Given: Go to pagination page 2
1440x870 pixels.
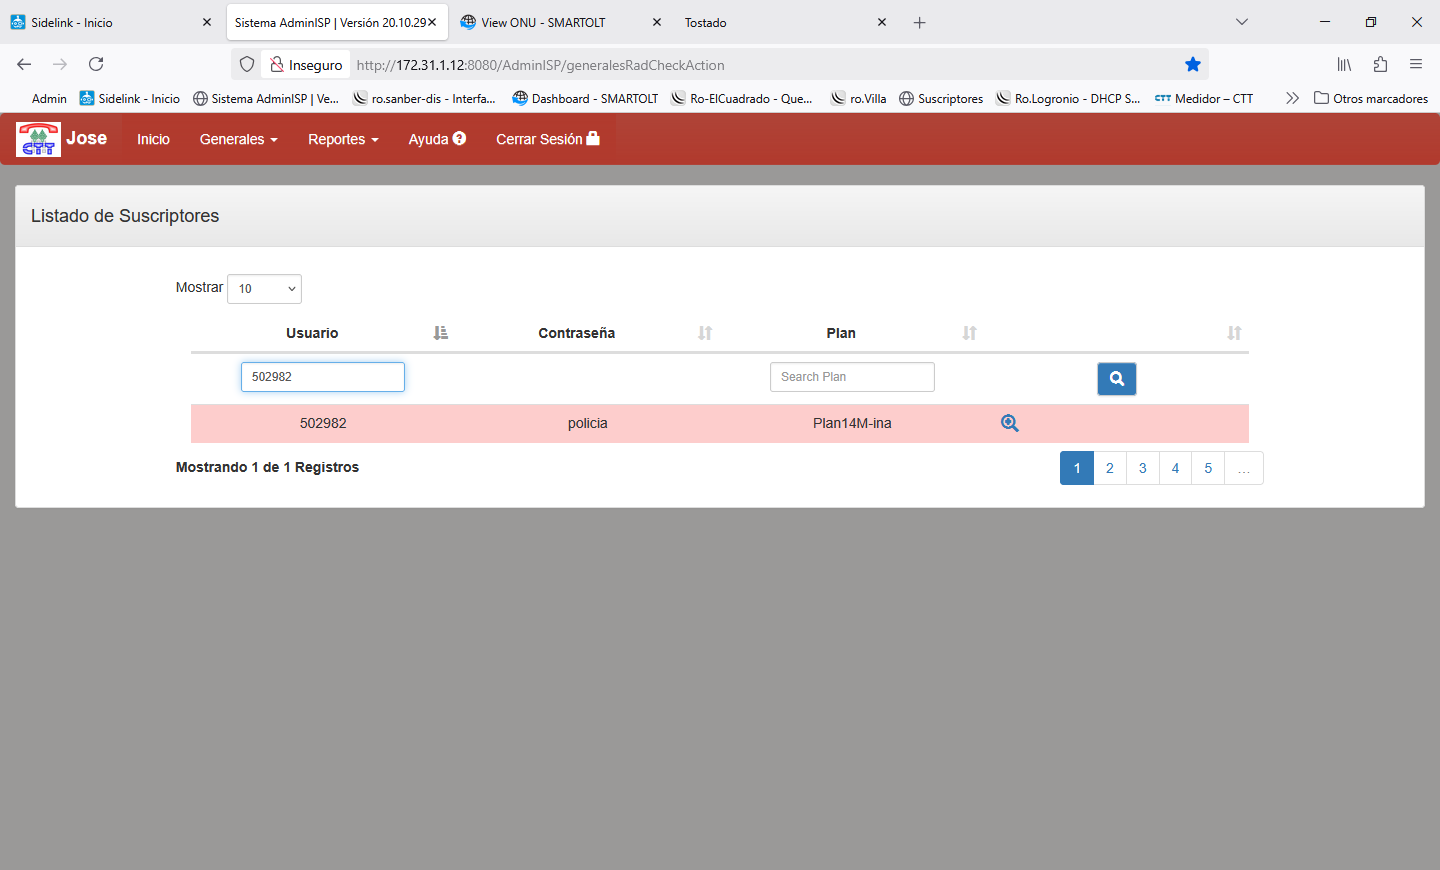Looking at the screenshot, I should click(1109, 468).
